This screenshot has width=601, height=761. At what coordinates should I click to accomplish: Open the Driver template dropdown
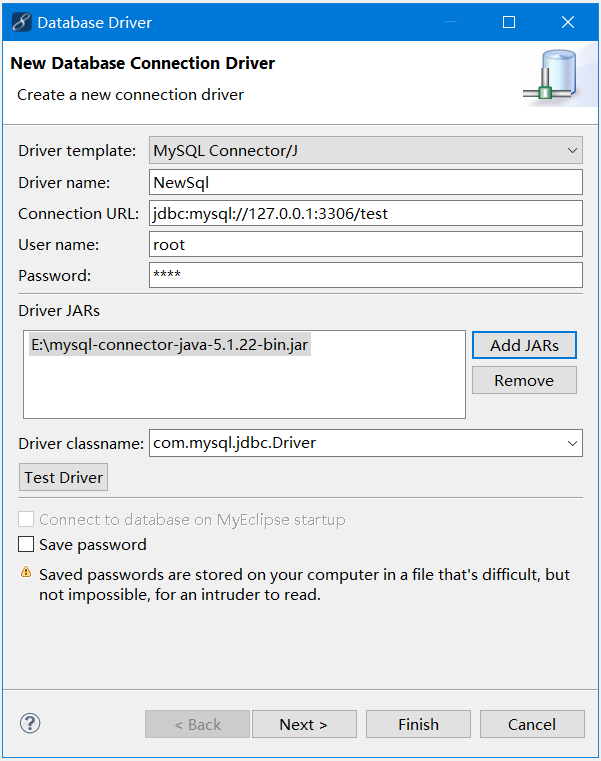tap(366, 150)
